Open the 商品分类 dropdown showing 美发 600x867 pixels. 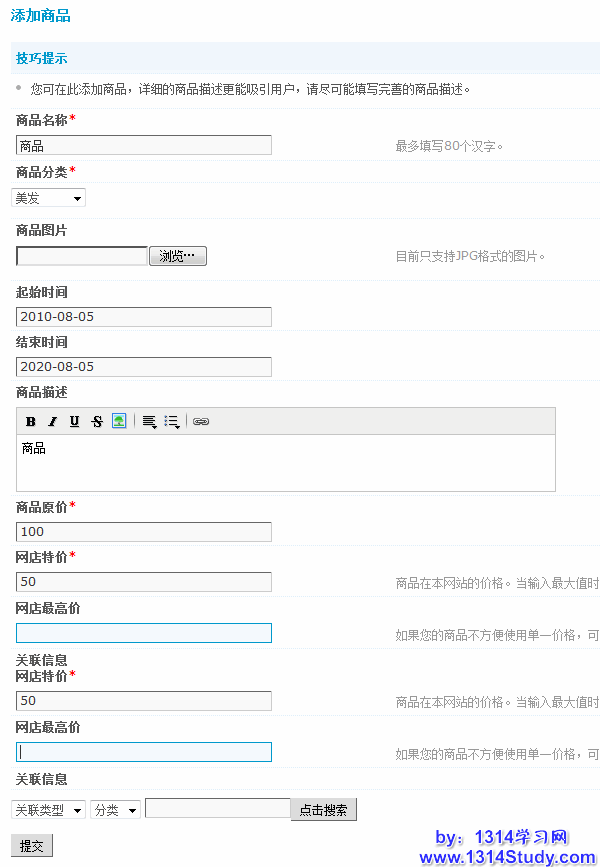[x=48, y=198]
